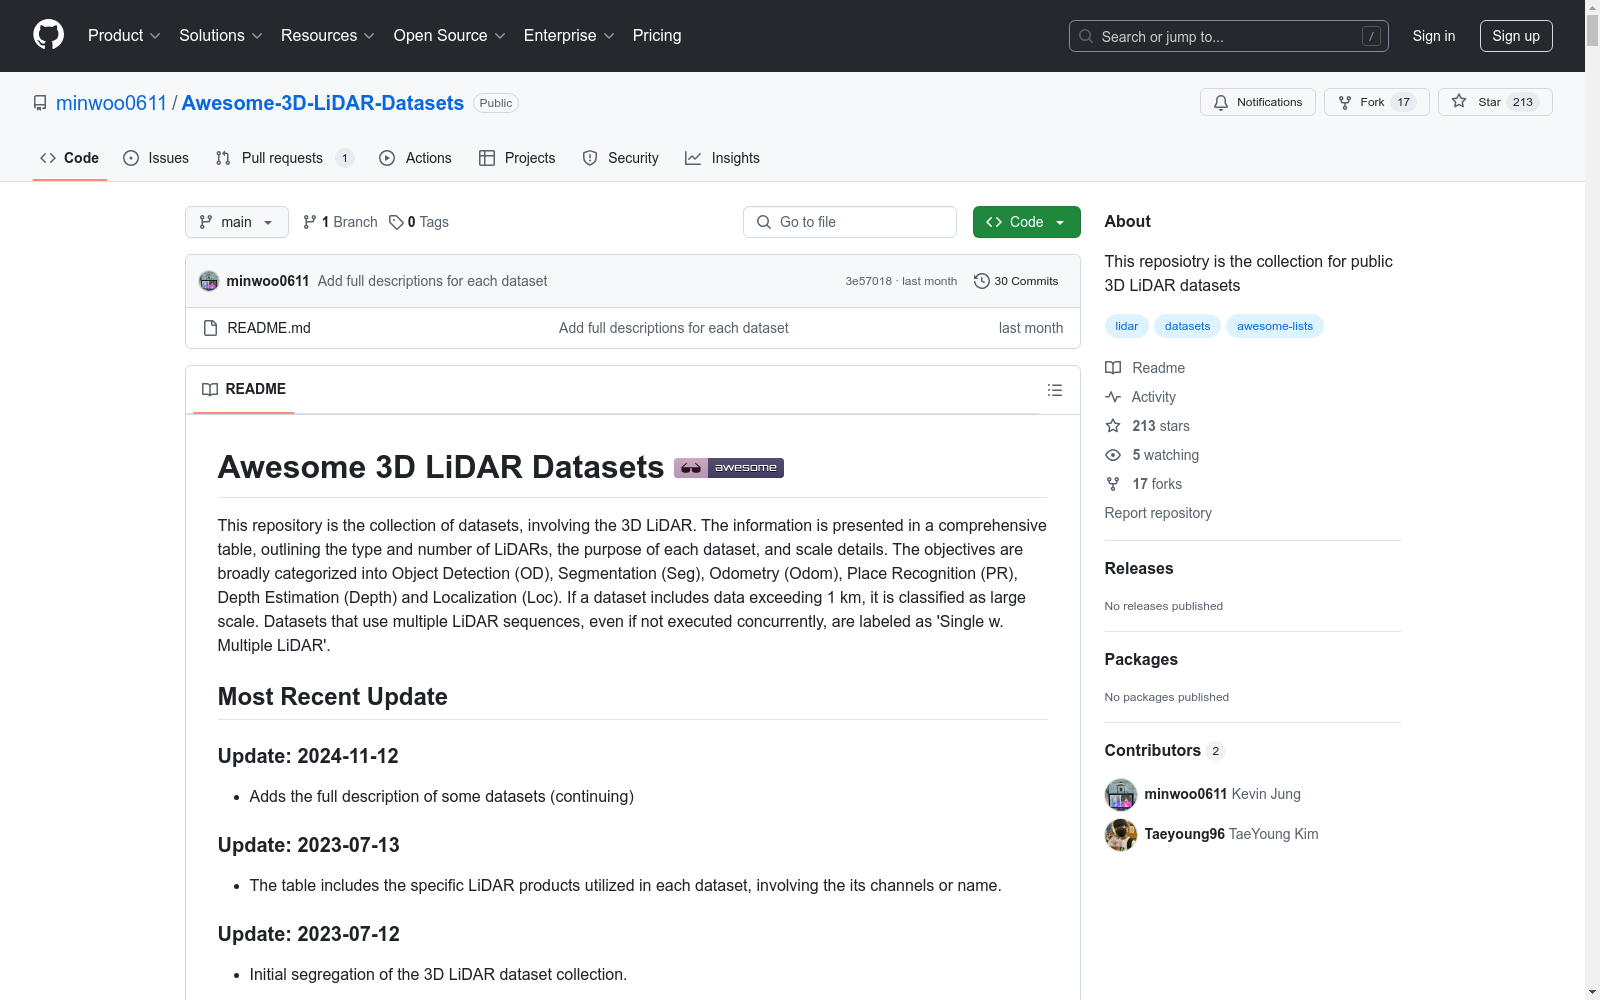
Task: Open the Packages section heading
Action: (1141, 659)
